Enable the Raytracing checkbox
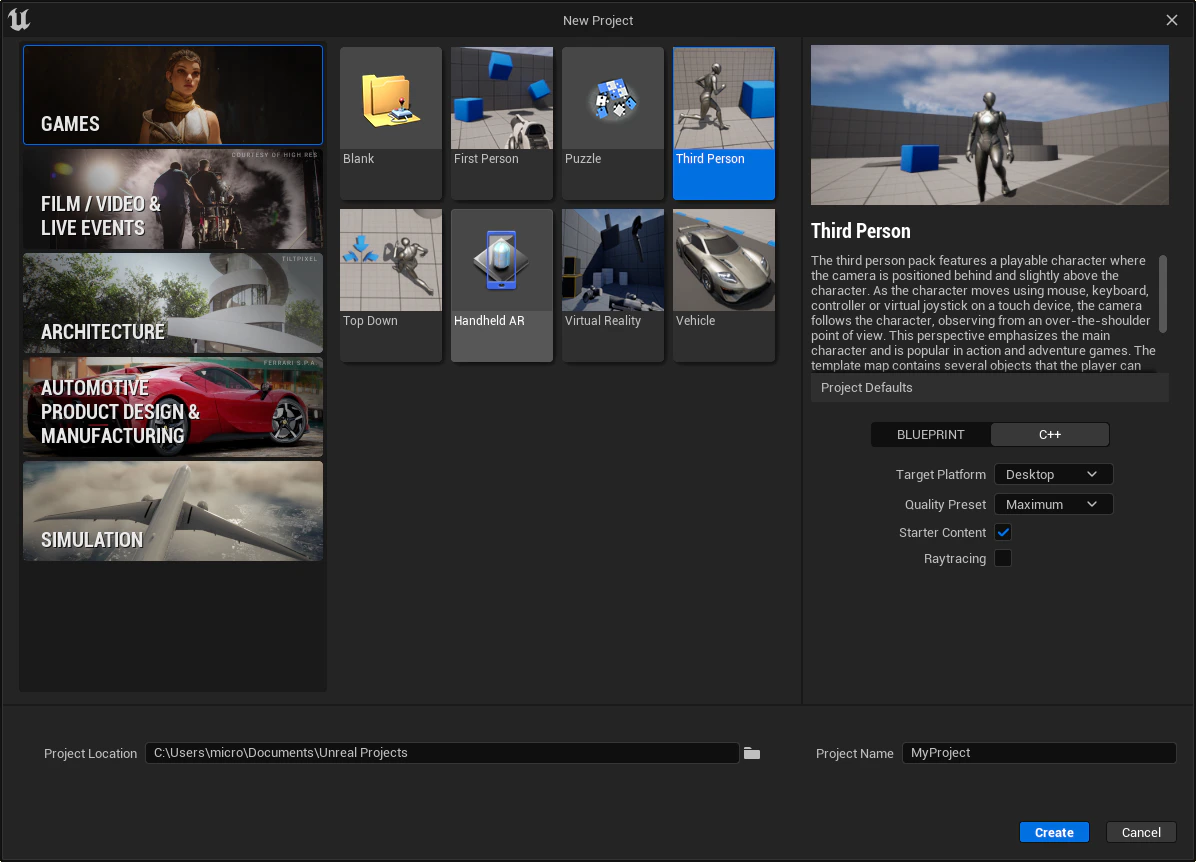Screen dimensions: 1196x862 tap(1003, 559)
